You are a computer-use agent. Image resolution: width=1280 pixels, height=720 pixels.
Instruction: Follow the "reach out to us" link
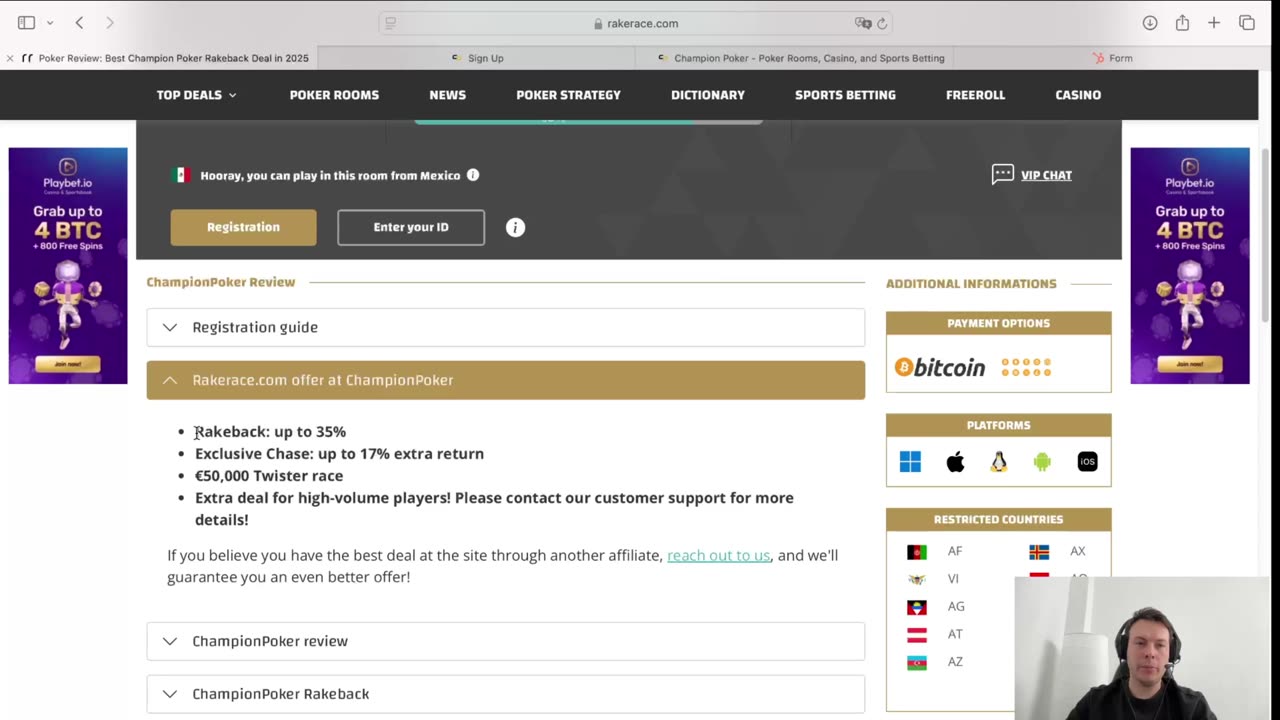pyautogui.click(x=718, y=555)
